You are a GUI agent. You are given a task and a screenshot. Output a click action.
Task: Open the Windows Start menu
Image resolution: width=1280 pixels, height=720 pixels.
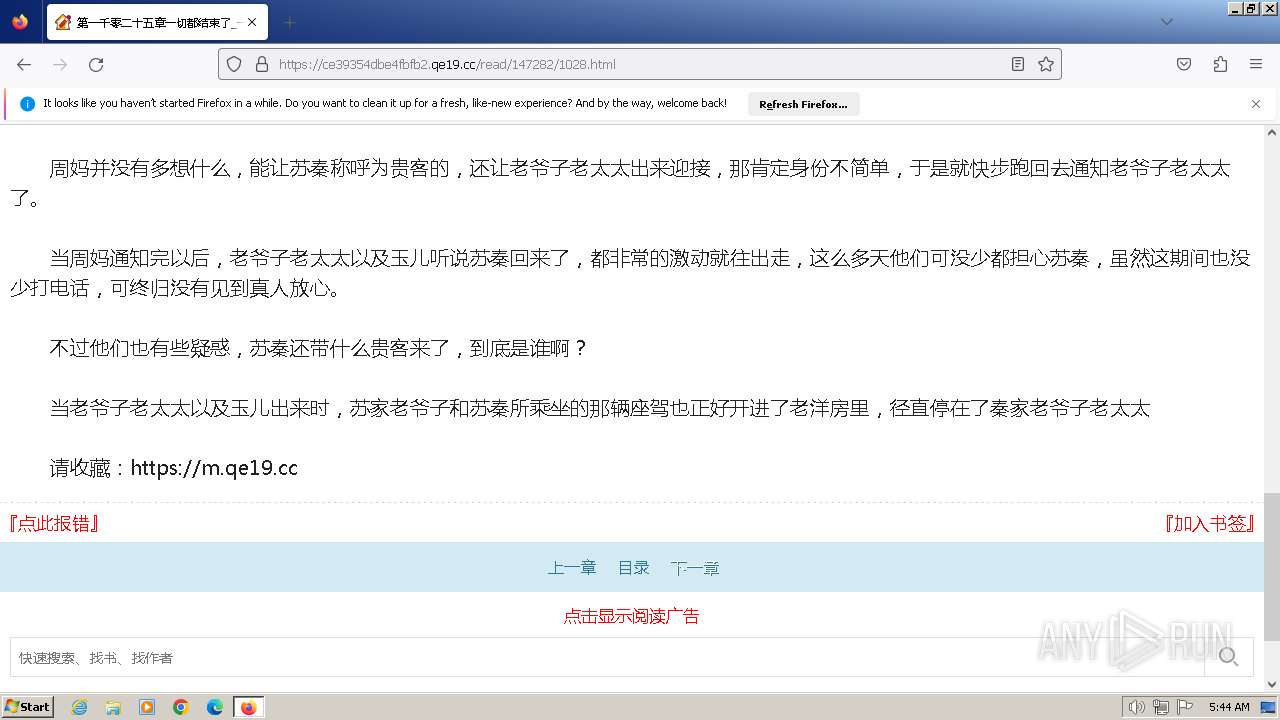pos(27,706)
